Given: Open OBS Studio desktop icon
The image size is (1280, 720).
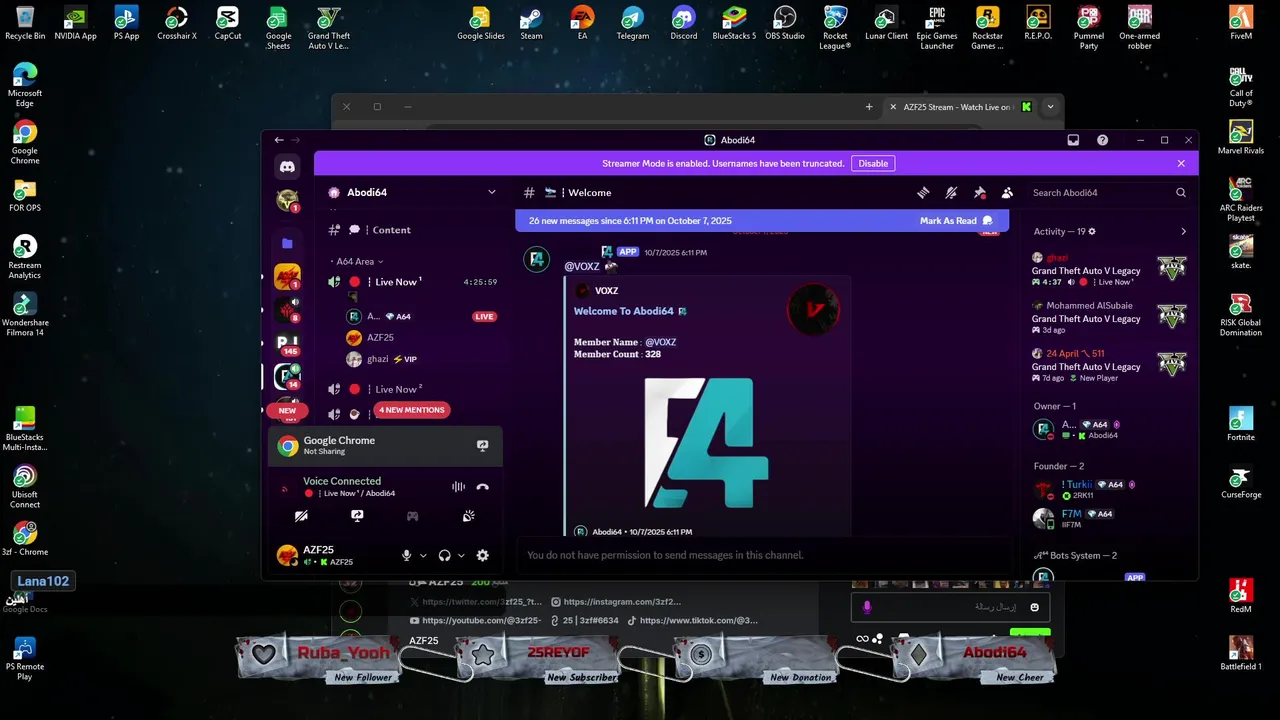Looking at the screenshot, I should [785, 23].
